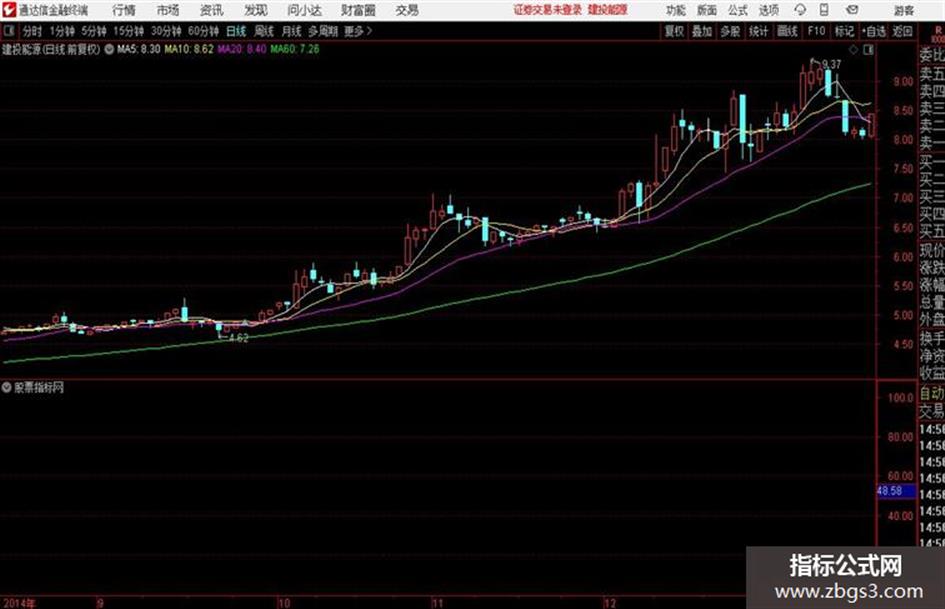Click the 建投能源(日线 前复权) chart title
Screen dimensions: 945x609
click(51, 49)
